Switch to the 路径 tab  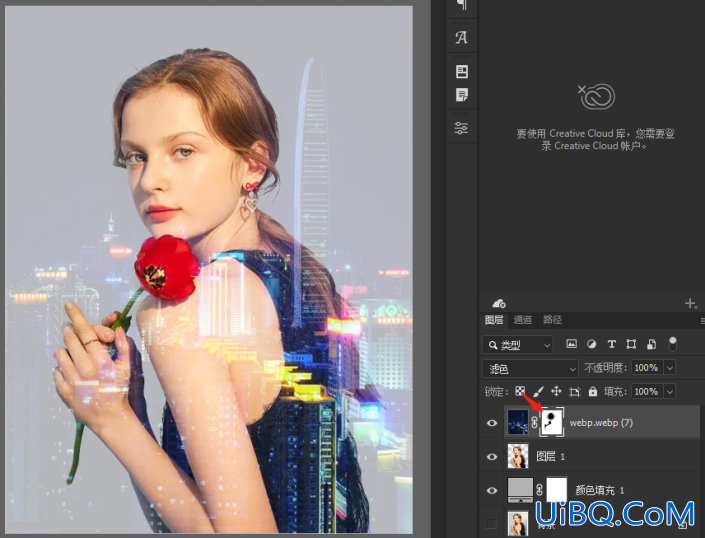(552, 320)
